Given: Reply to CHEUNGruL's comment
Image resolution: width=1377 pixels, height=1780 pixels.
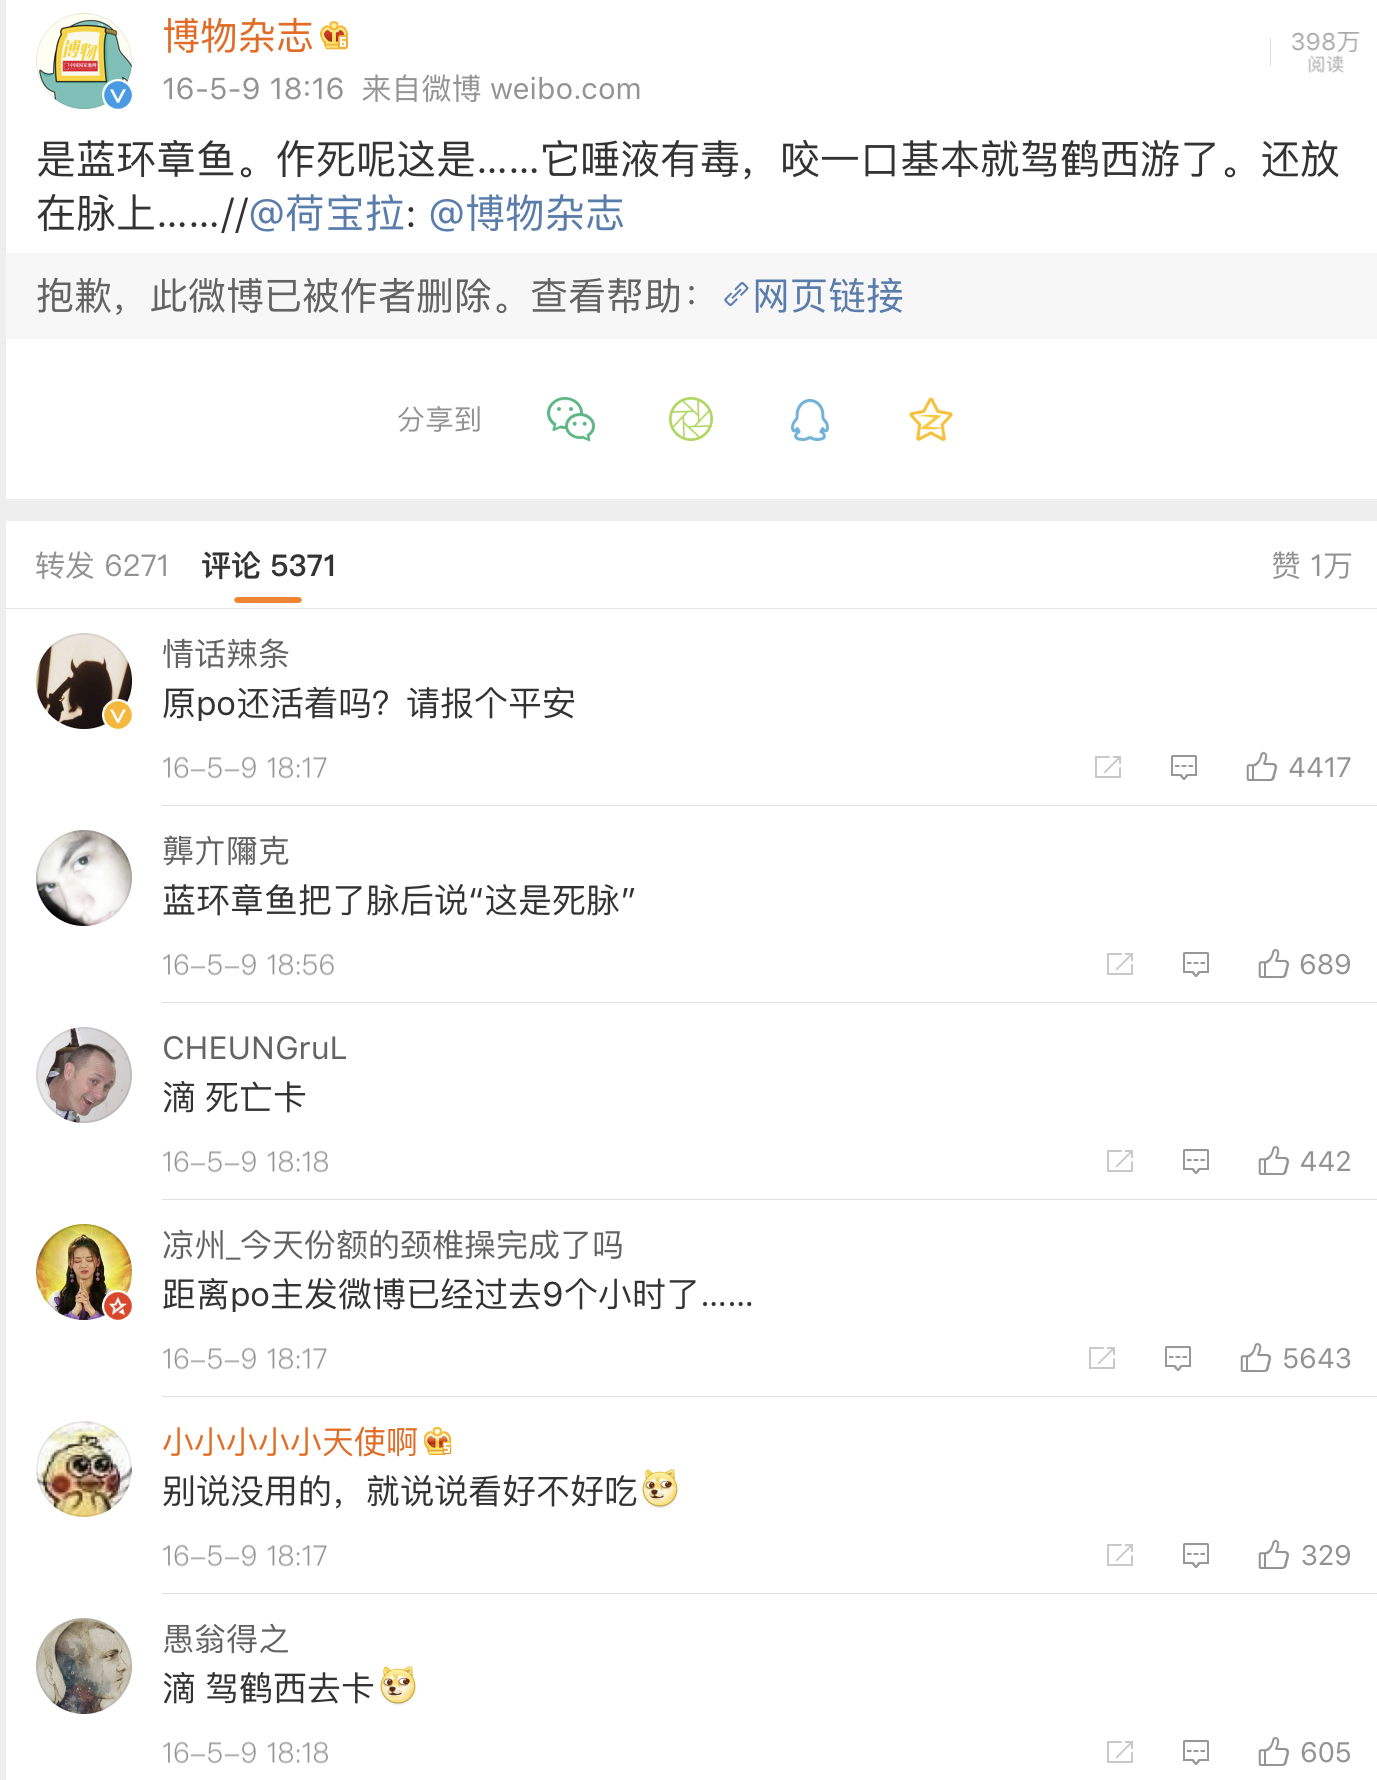Looking at the screenshot, I should tap(1196, 1161).
